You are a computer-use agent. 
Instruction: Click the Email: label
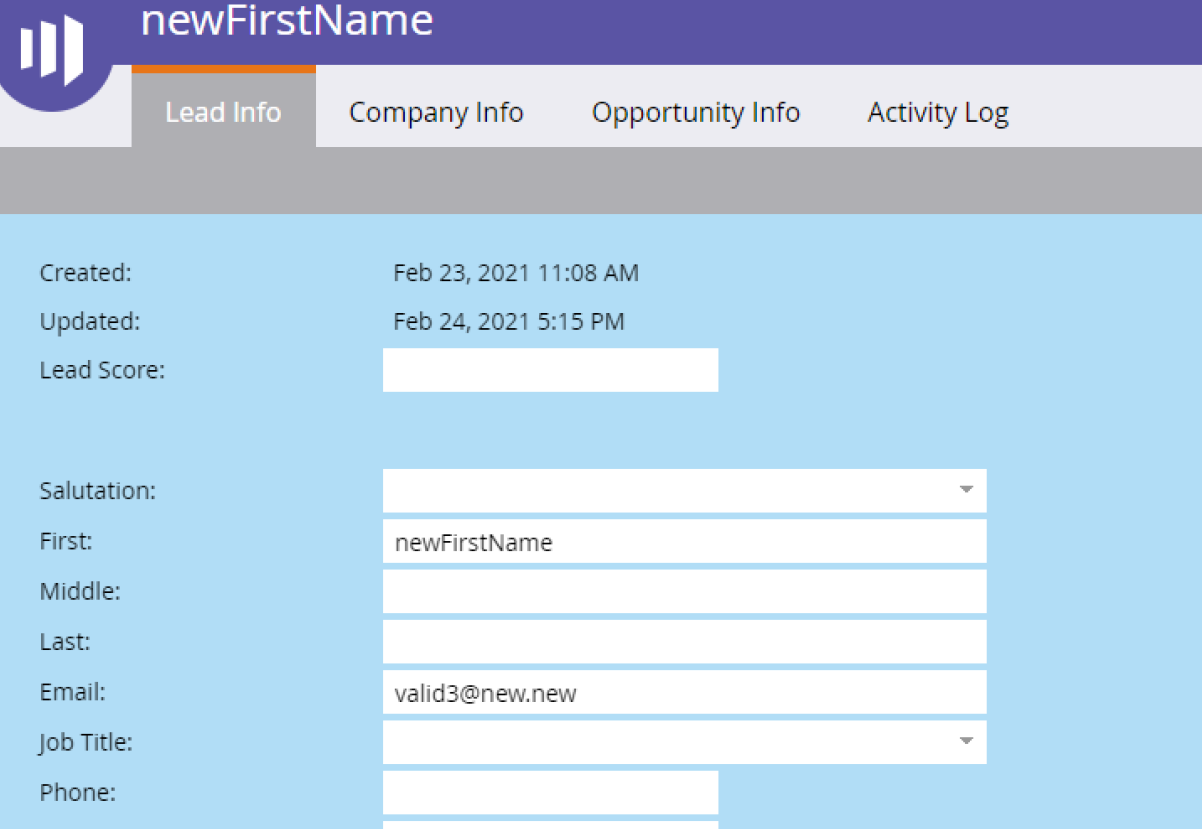click(x=73, y=691)
